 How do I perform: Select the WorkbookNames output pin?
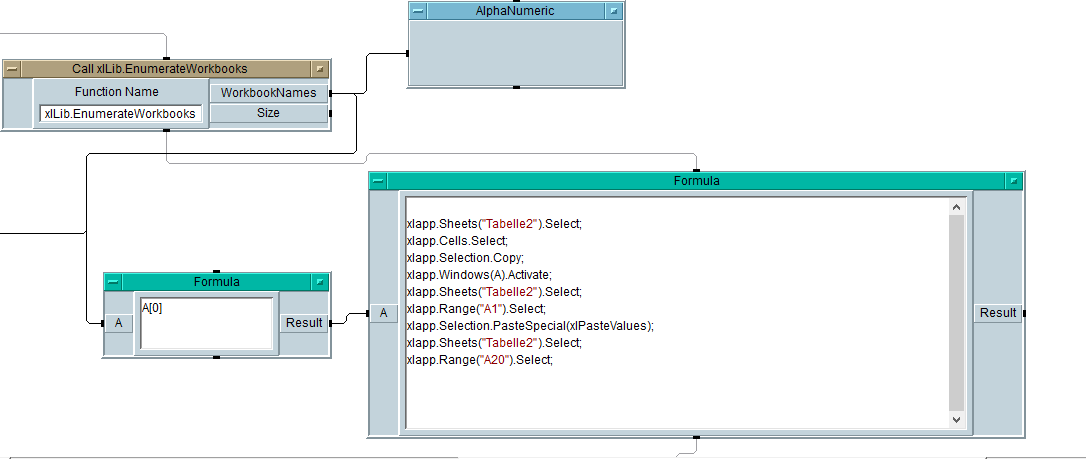pyautogui.click(x=268, y=93)
